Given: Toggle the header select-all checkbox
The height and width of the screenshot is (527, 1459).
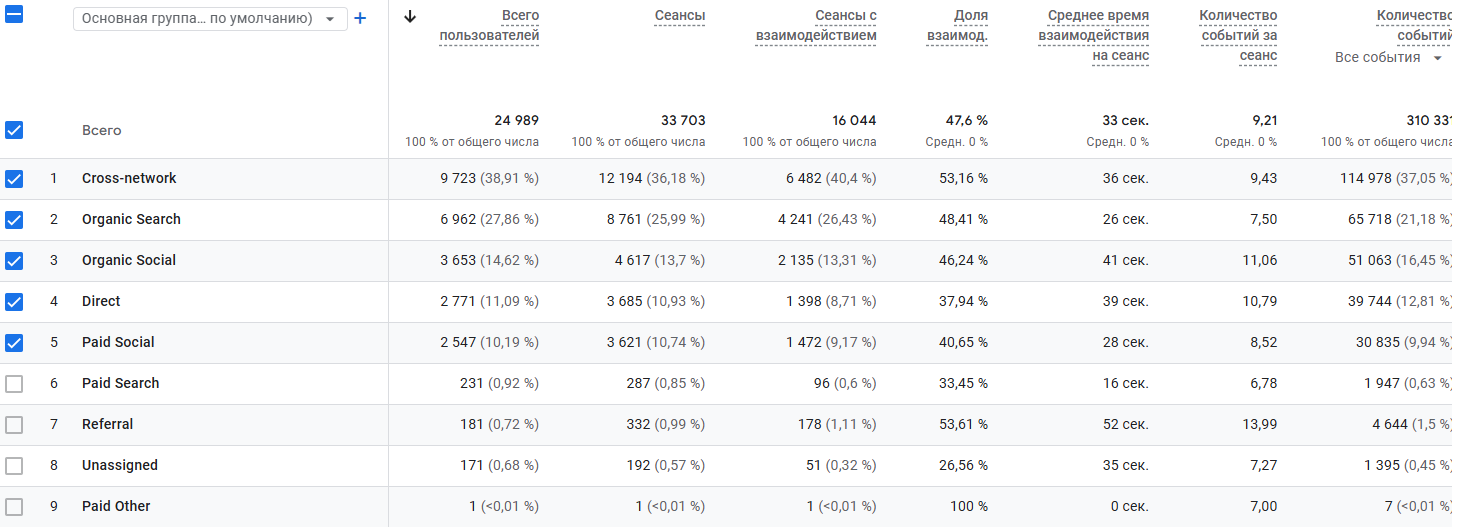Looking at the screenshot, I should tap(14, 15).
